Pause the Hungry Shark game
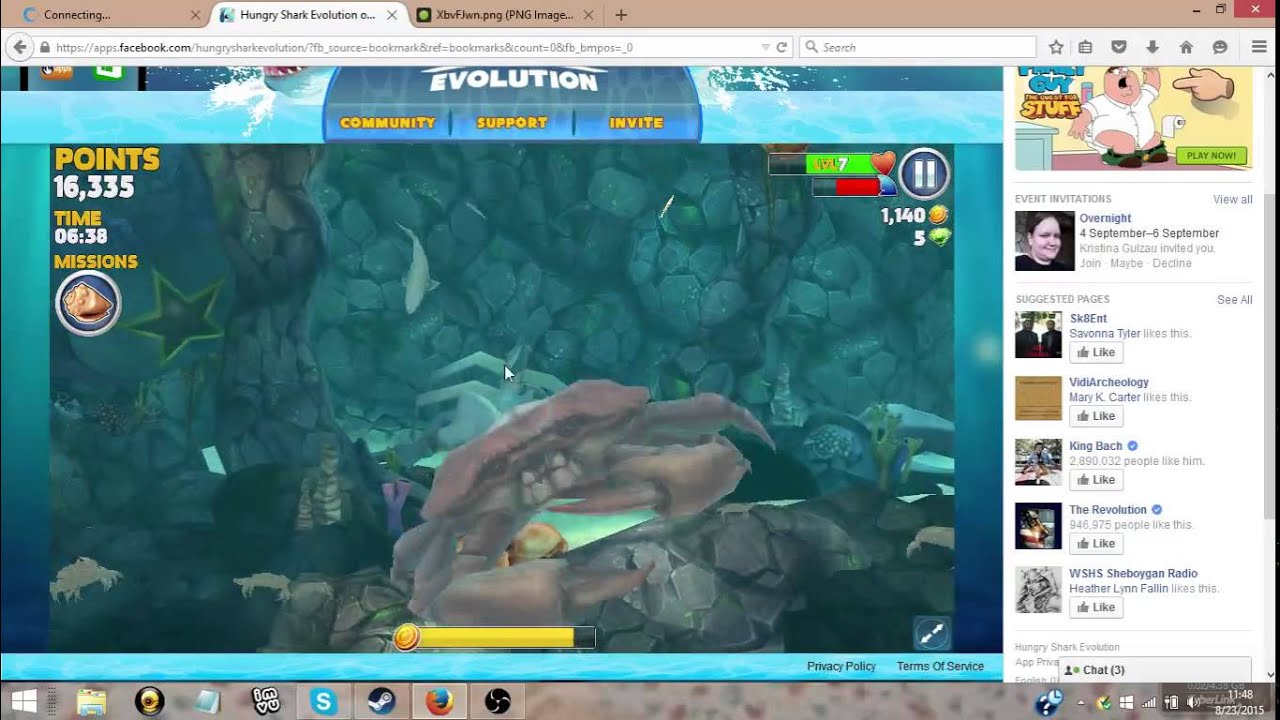The width and height of the screenshot is (1280, 720). pyautogui.click(x=924, y=174)
